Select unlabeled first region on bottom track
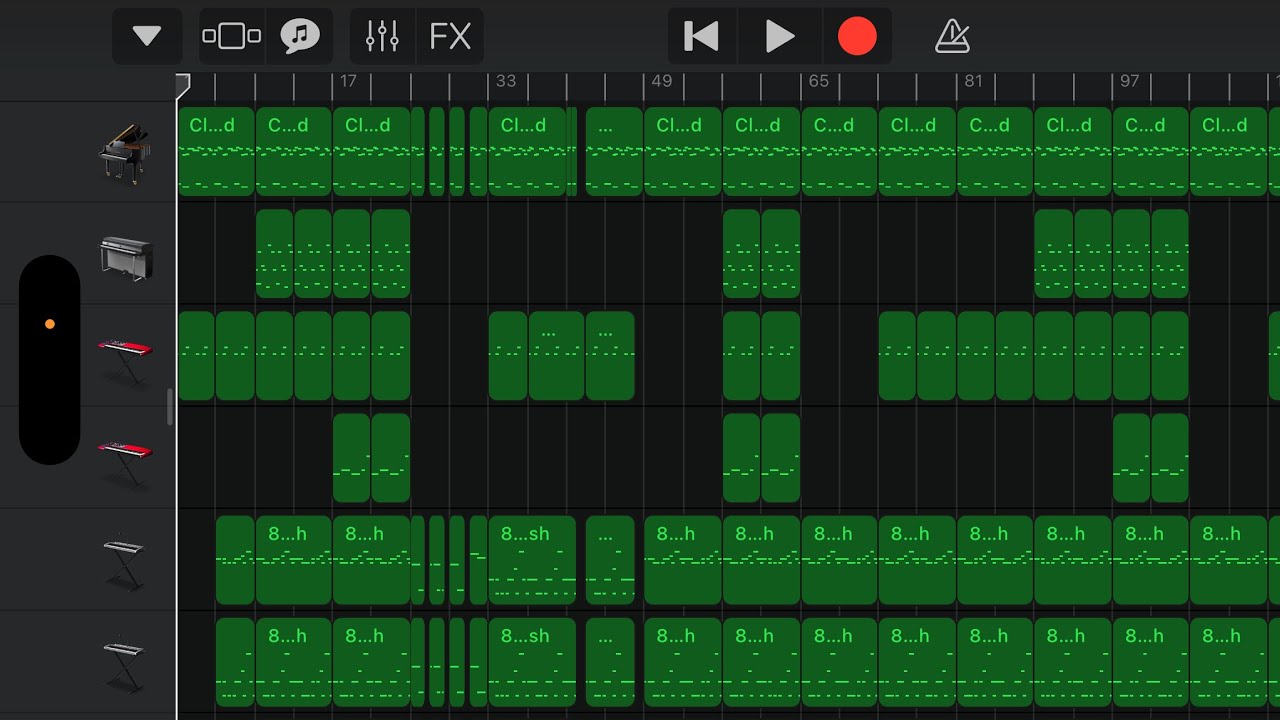 pos(235,662)
